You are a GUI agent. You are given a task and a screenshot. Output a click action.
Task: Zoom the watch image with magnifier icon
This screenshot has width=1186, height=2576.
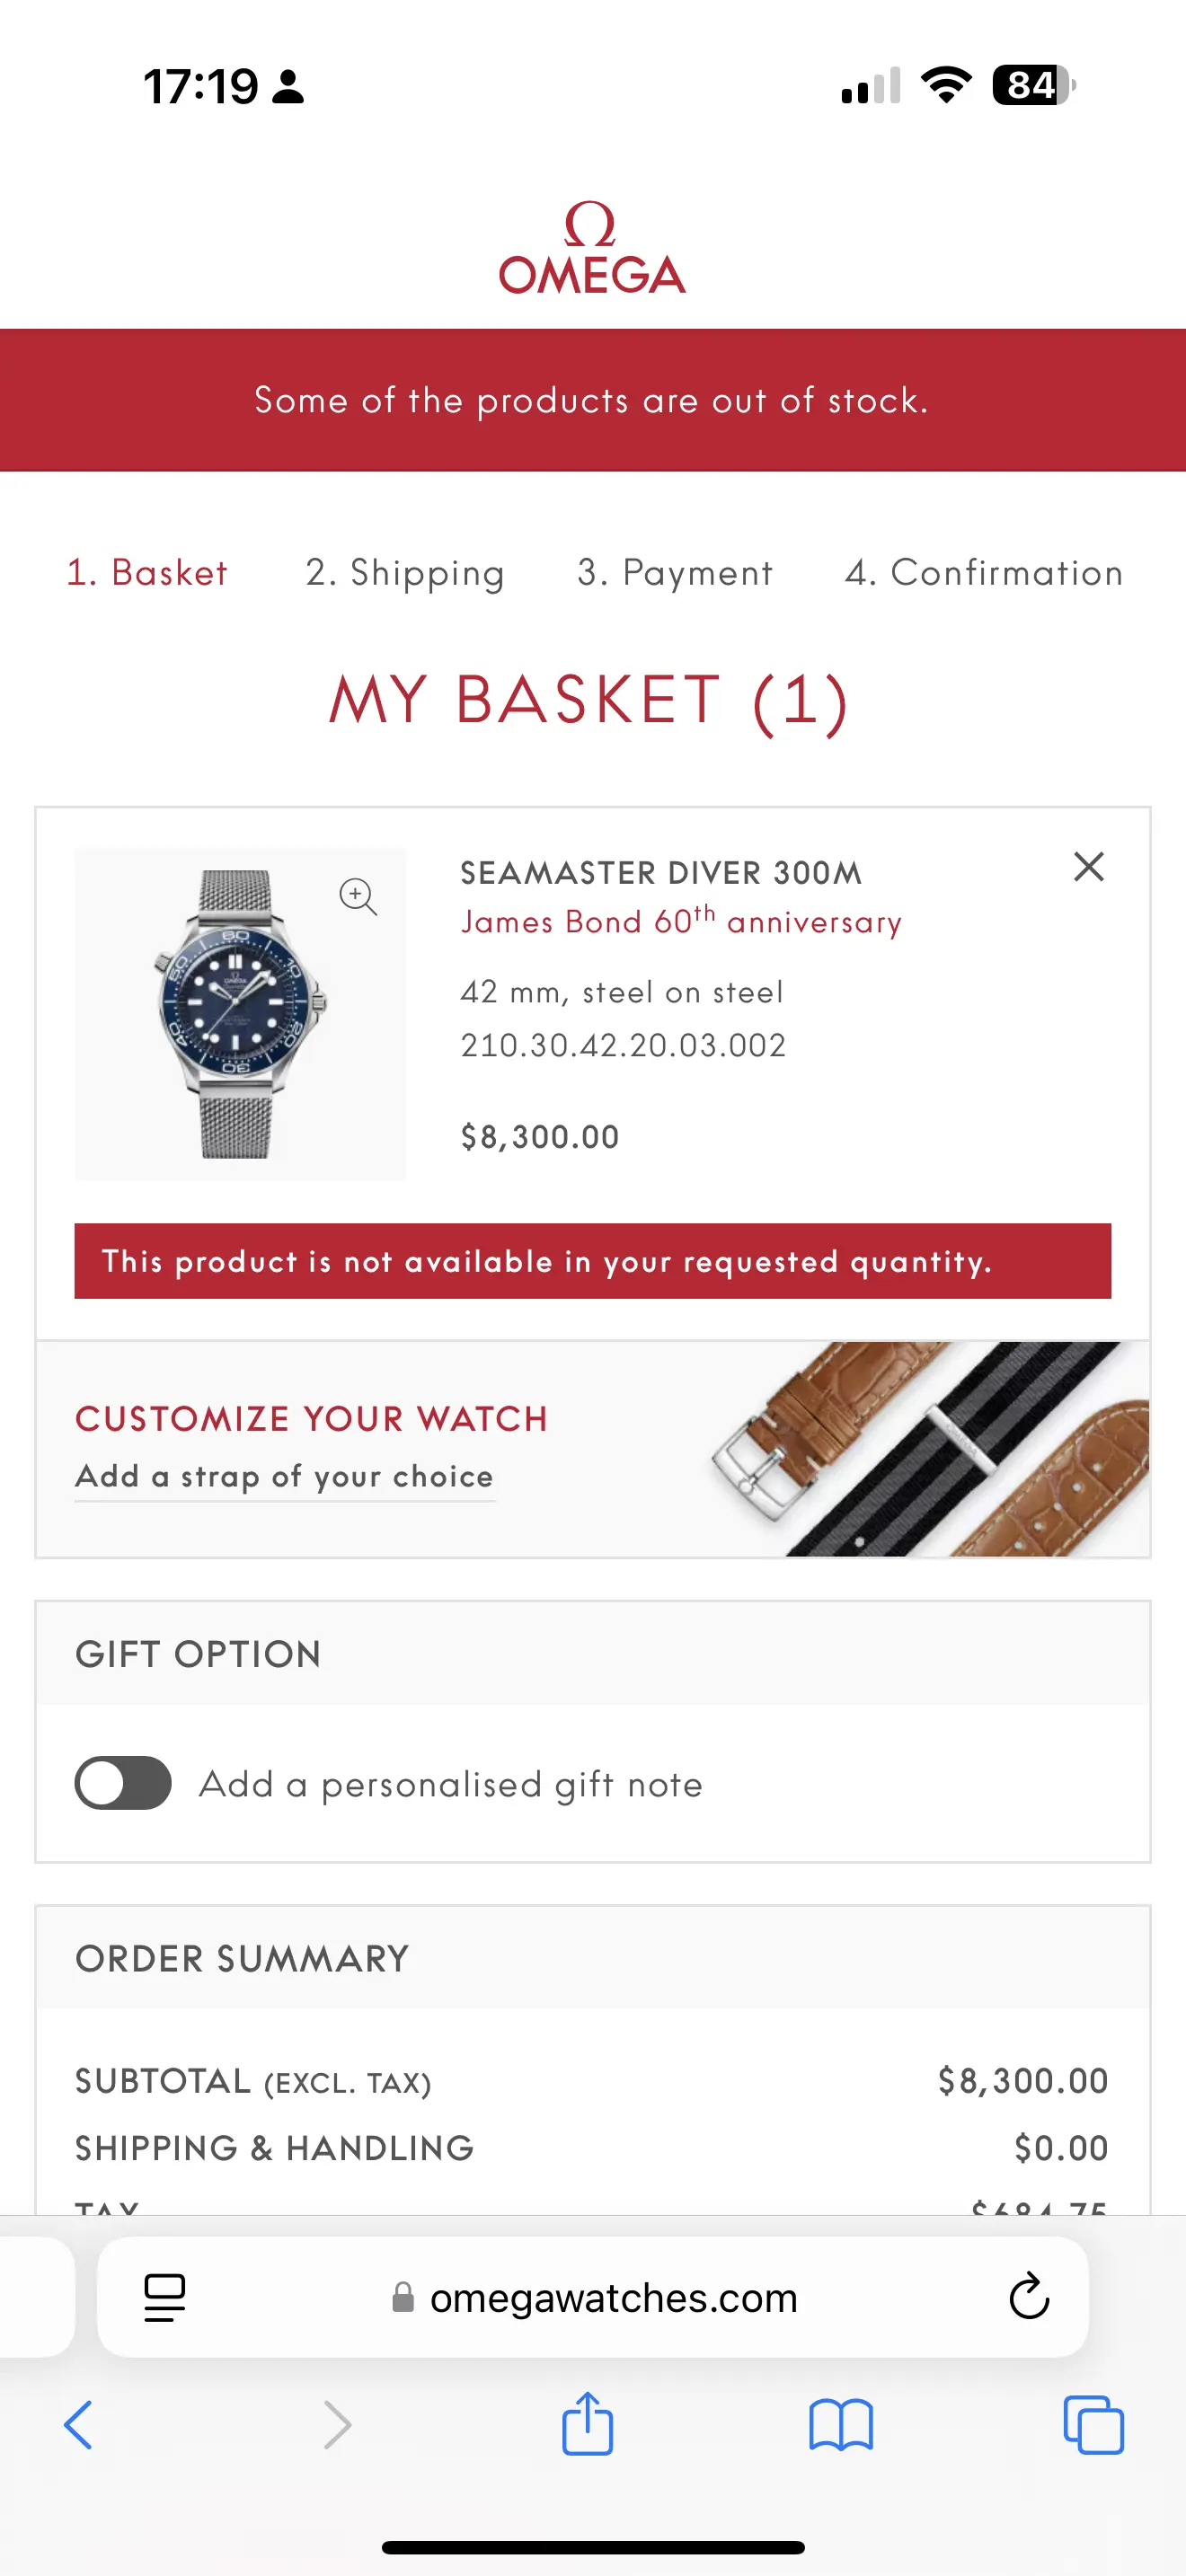pyautogui.click(x=357, y=895)
